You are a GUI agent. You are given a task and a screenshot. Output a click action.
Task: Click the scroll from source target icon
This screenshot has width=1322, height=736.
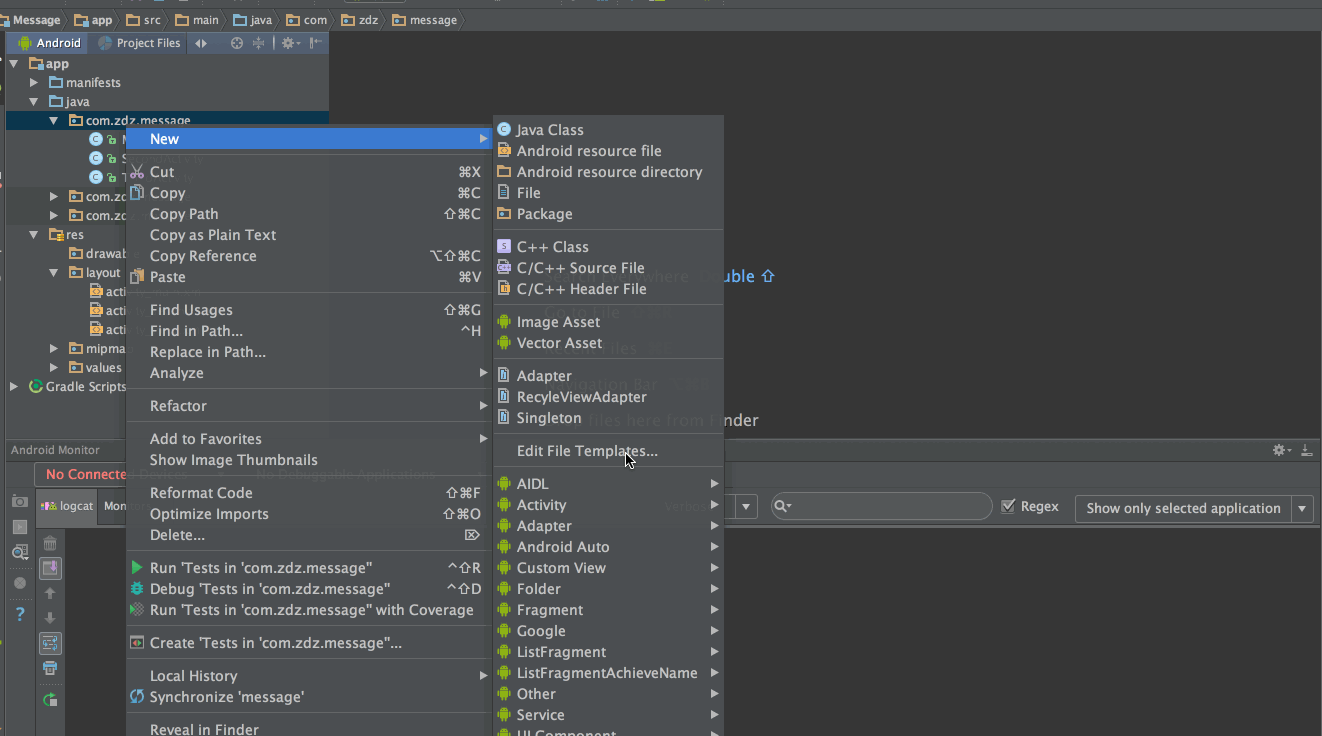click(237, 43)
